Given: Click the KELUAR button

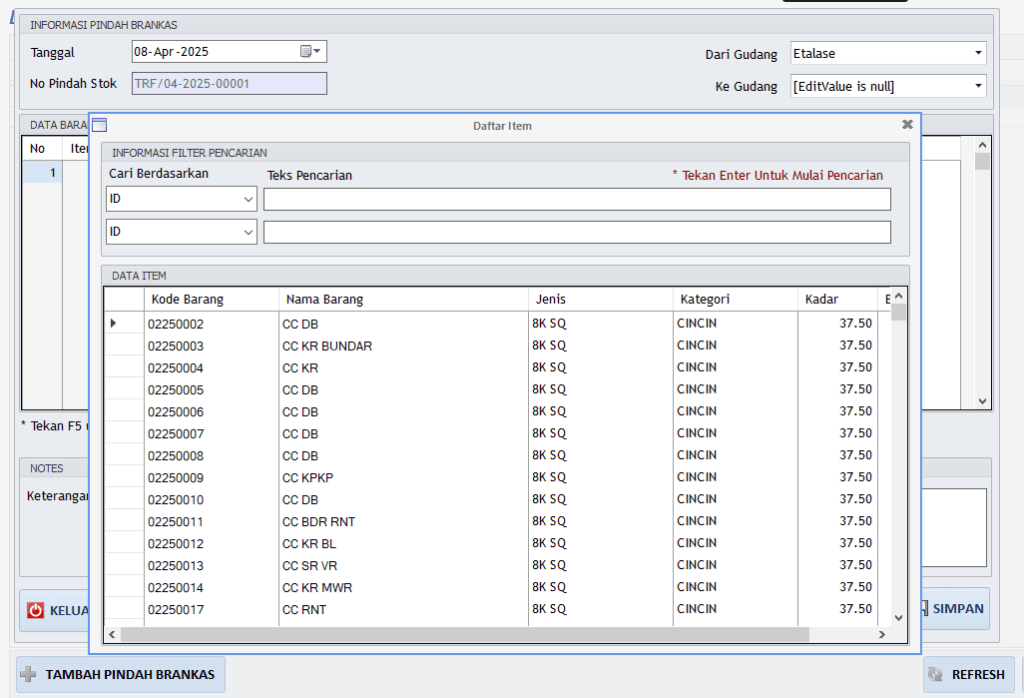Looking at the screenshot, I should point(55,611).
